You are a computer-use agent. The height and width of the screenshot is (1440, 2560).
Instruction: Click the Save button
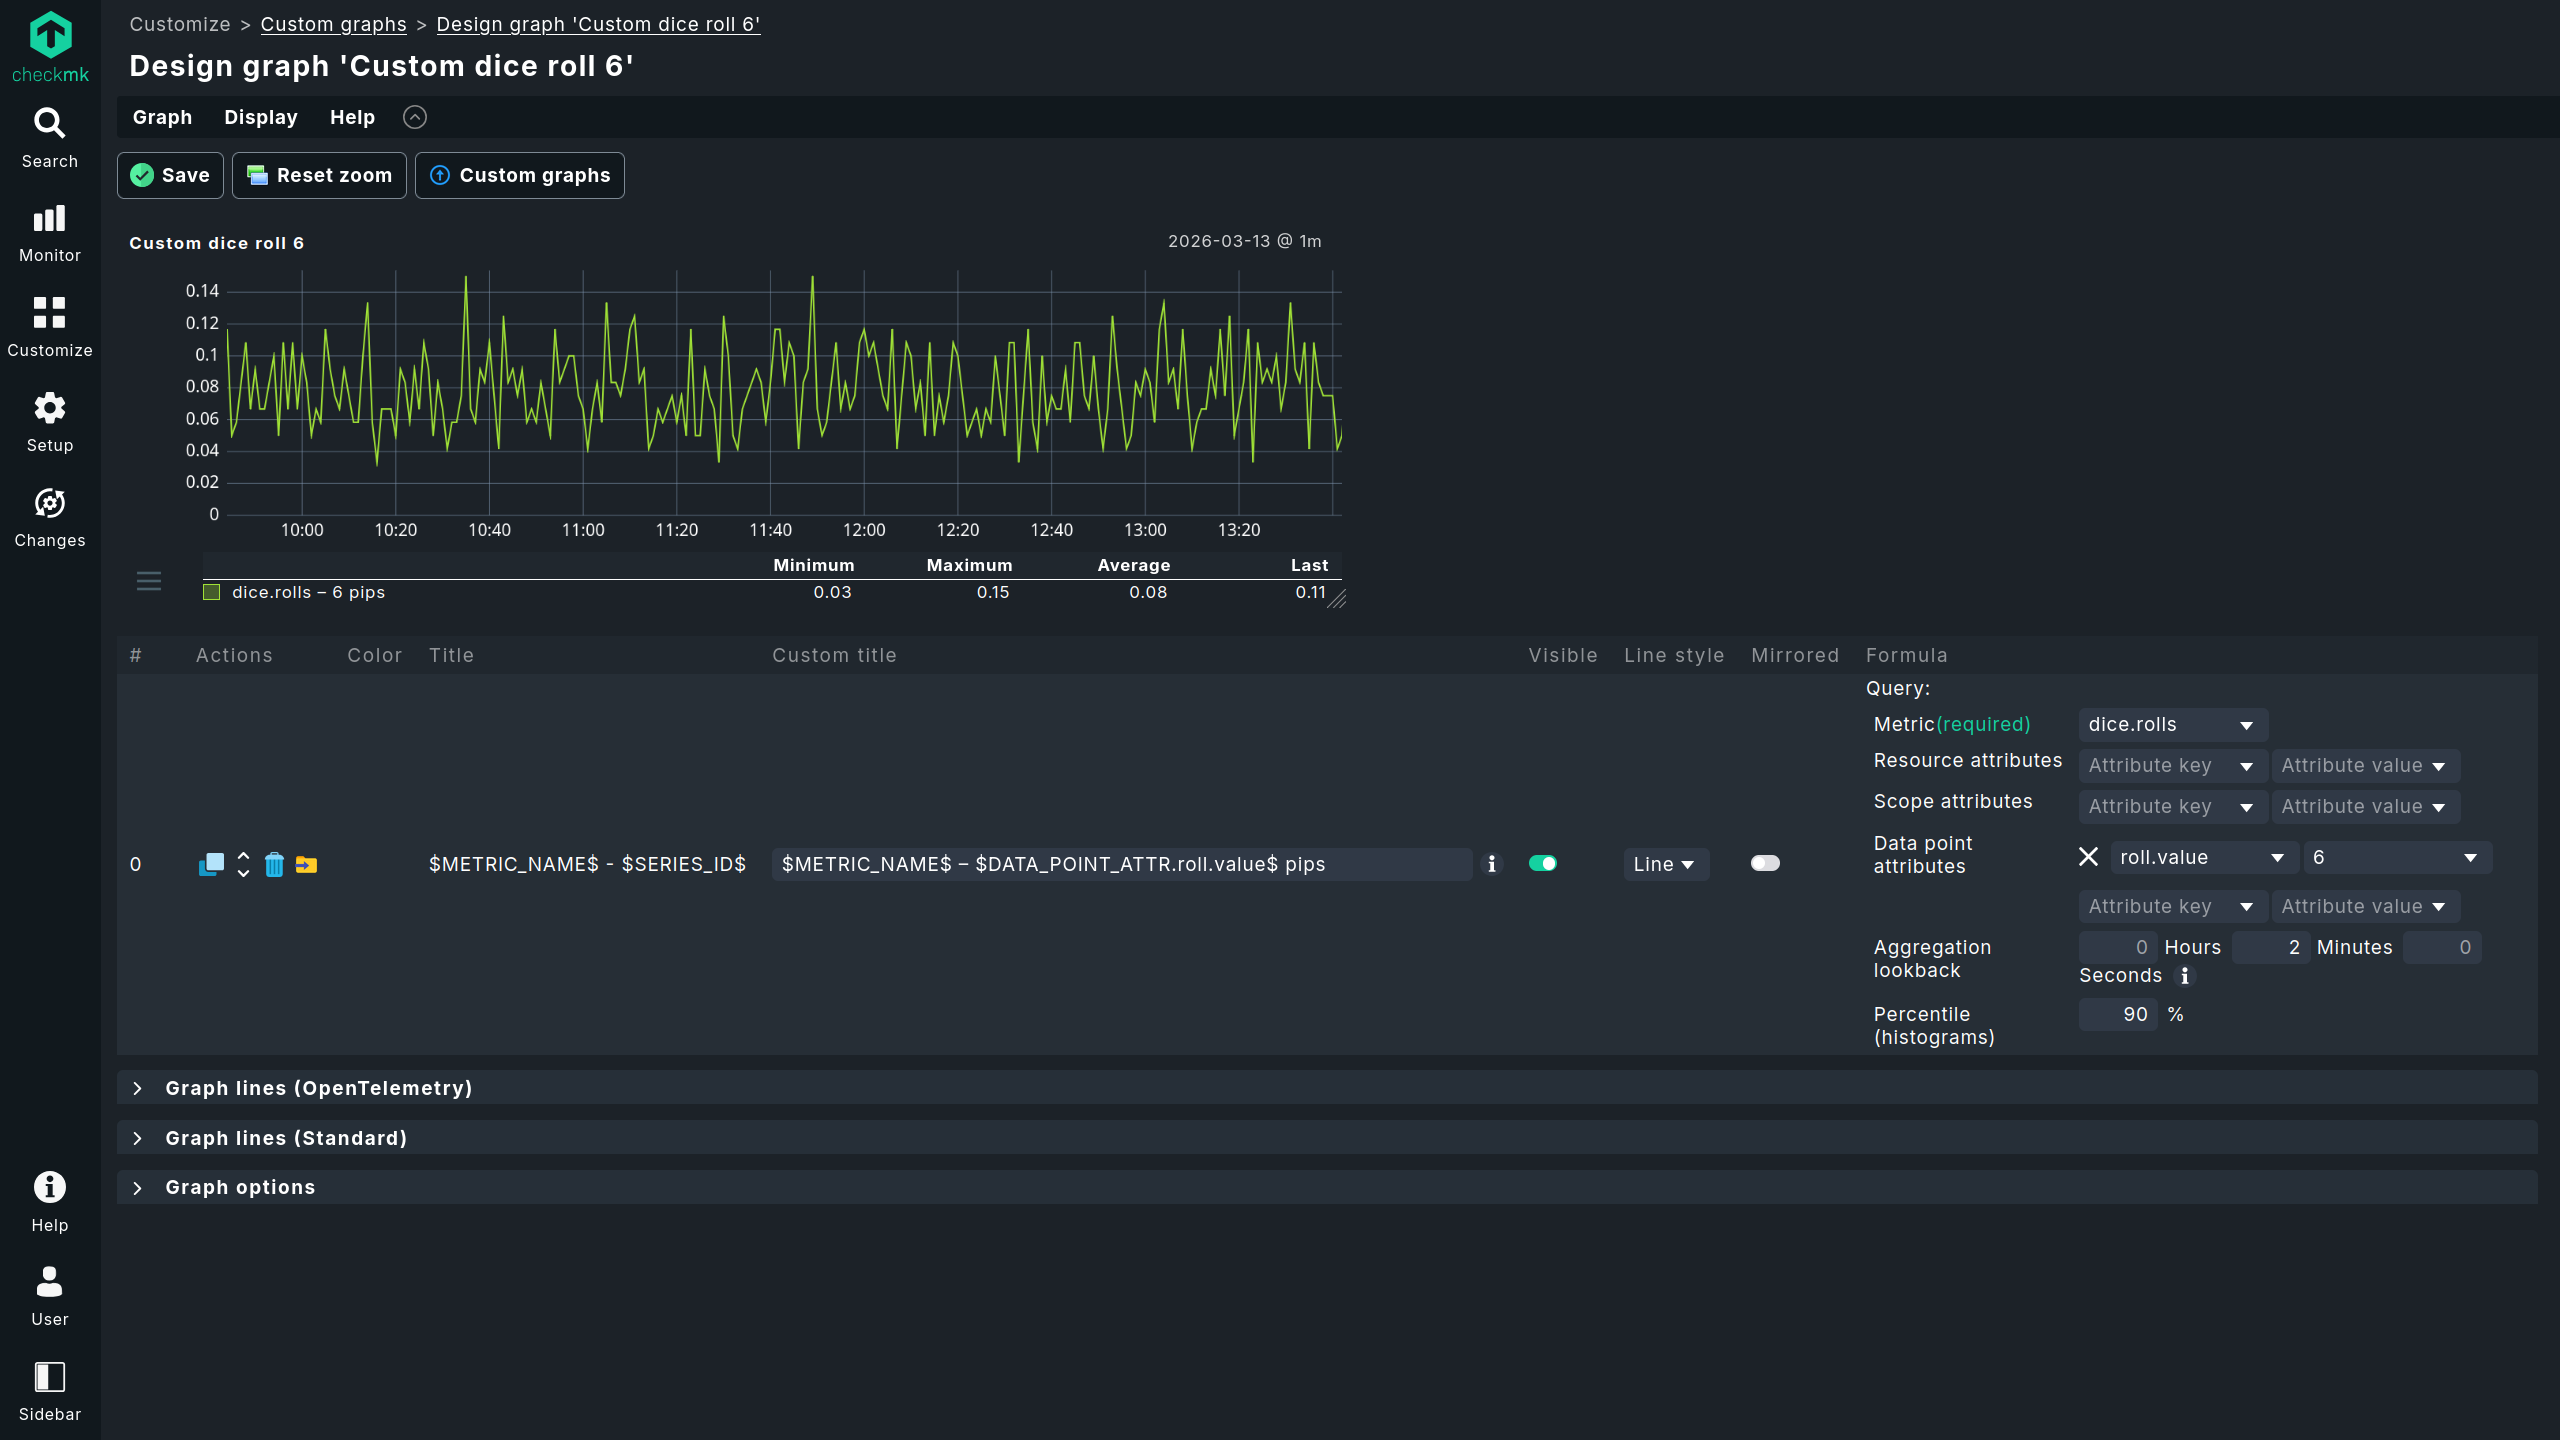[170, 175]
